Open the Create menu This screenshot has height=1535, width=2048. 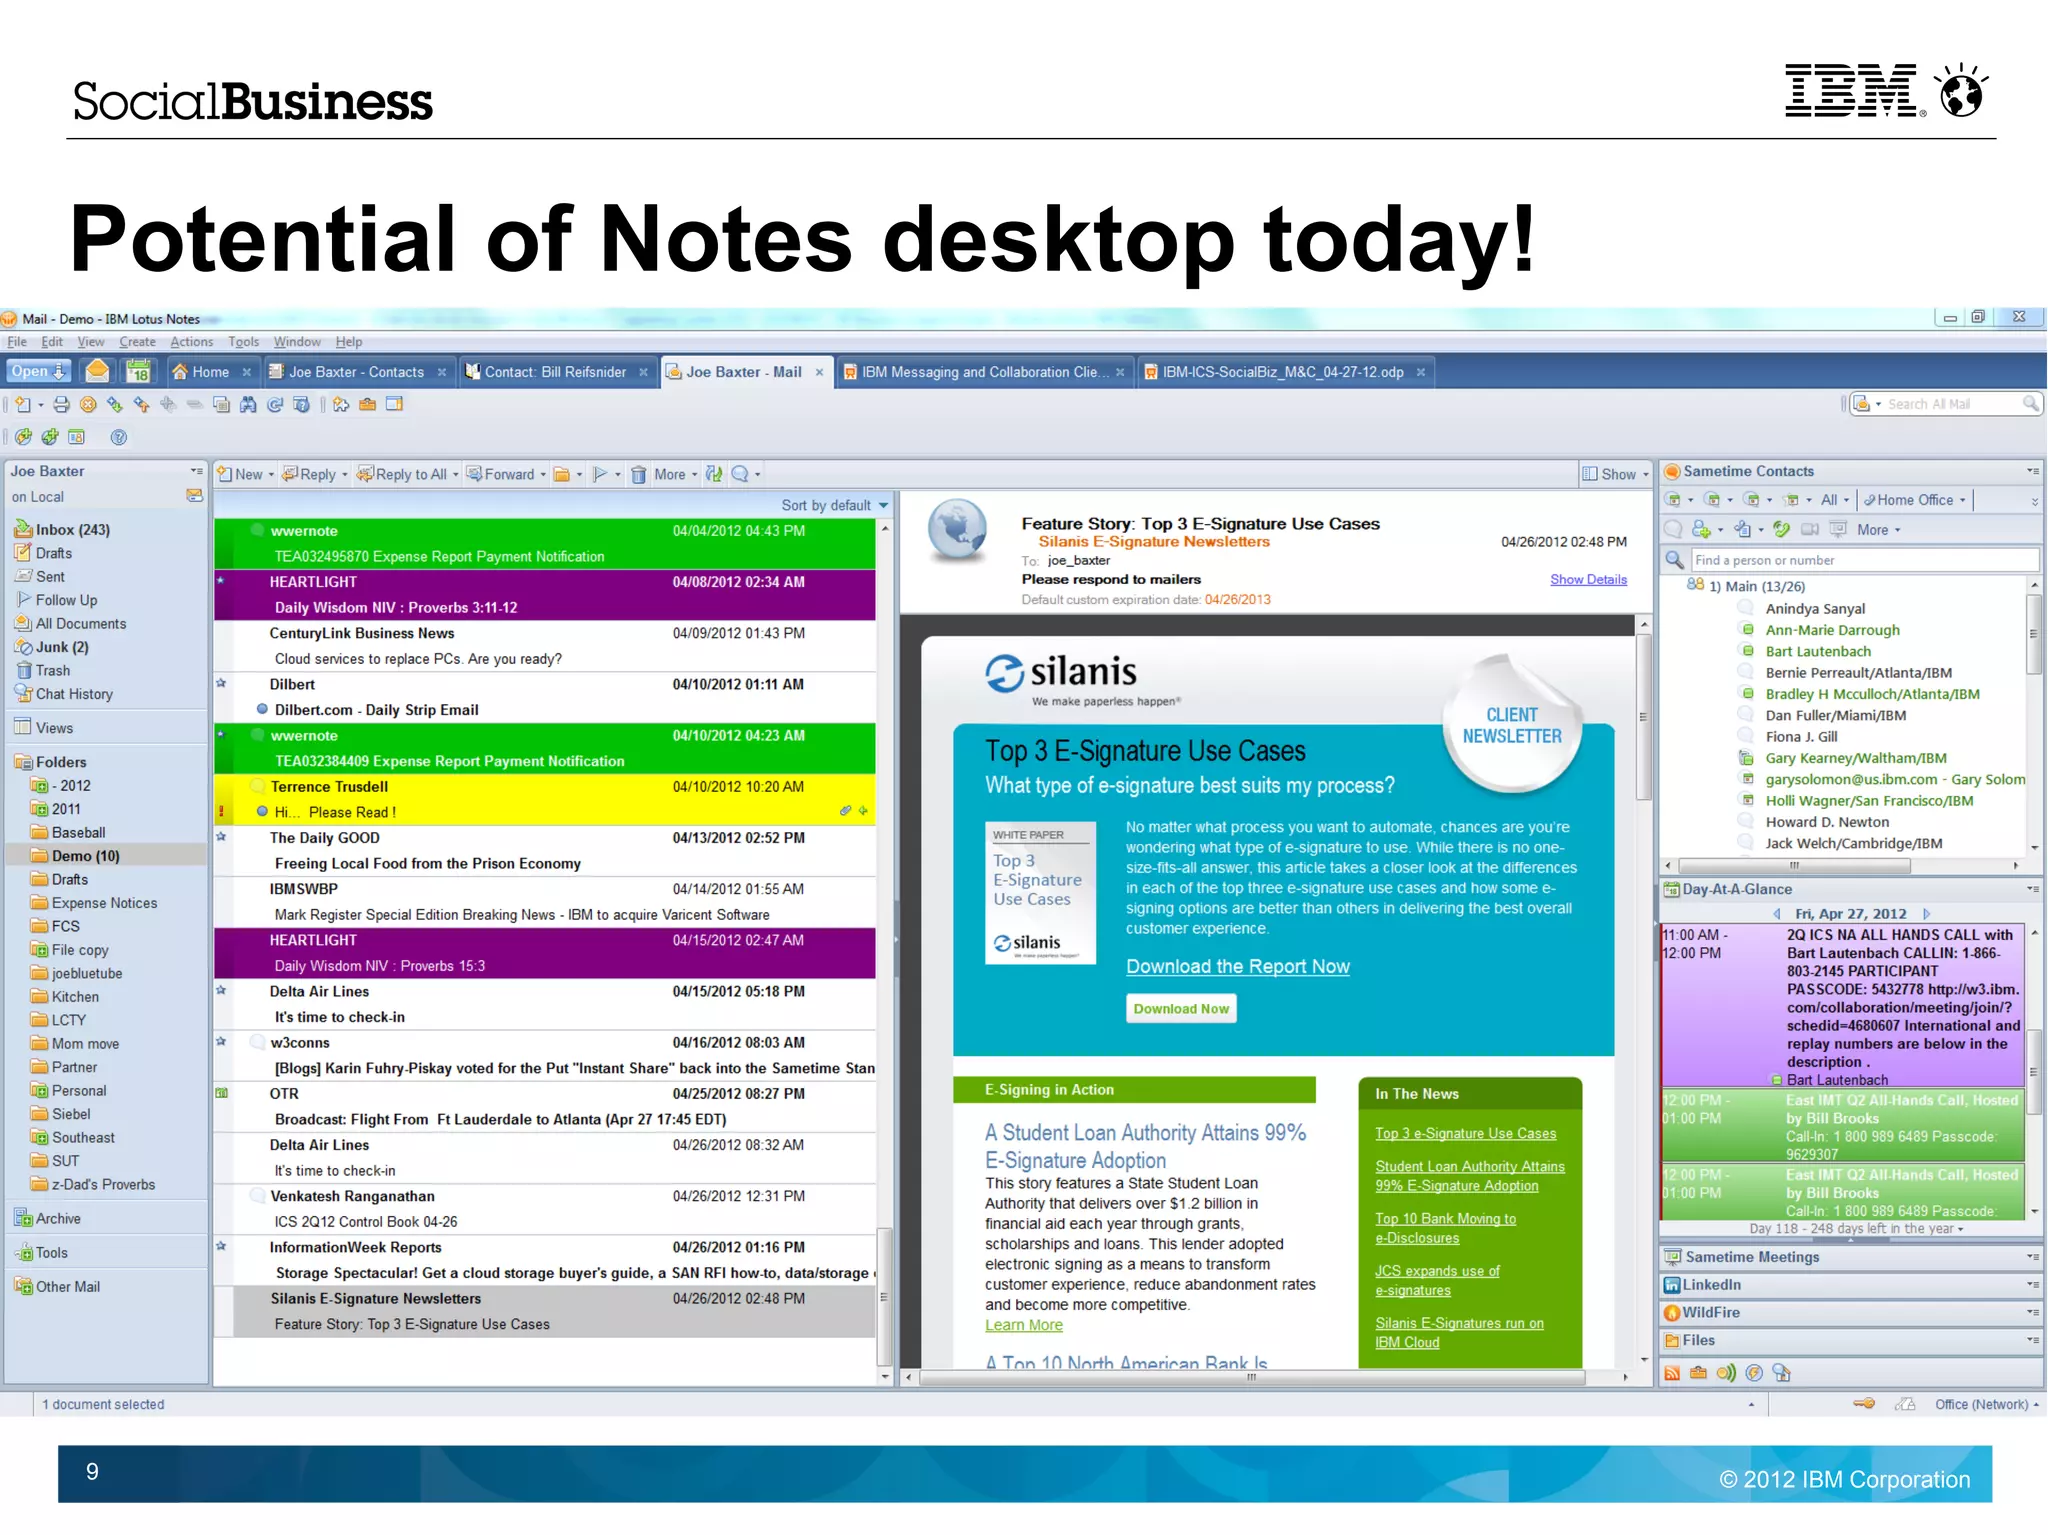click(137, 342)
